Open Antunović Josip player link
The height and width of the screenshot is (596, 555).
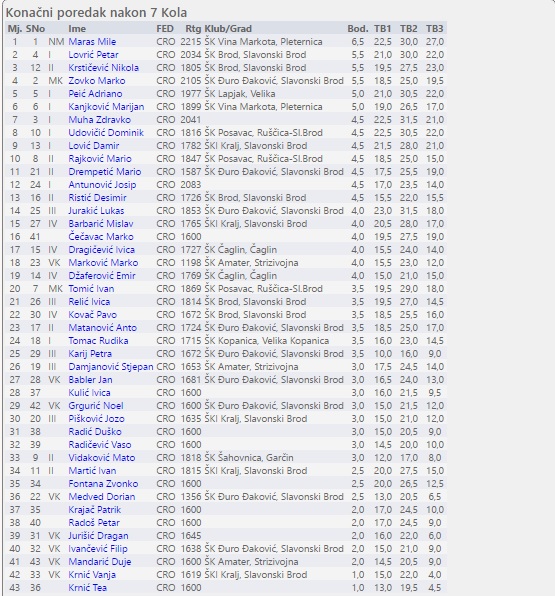click(x=102, y=185)
